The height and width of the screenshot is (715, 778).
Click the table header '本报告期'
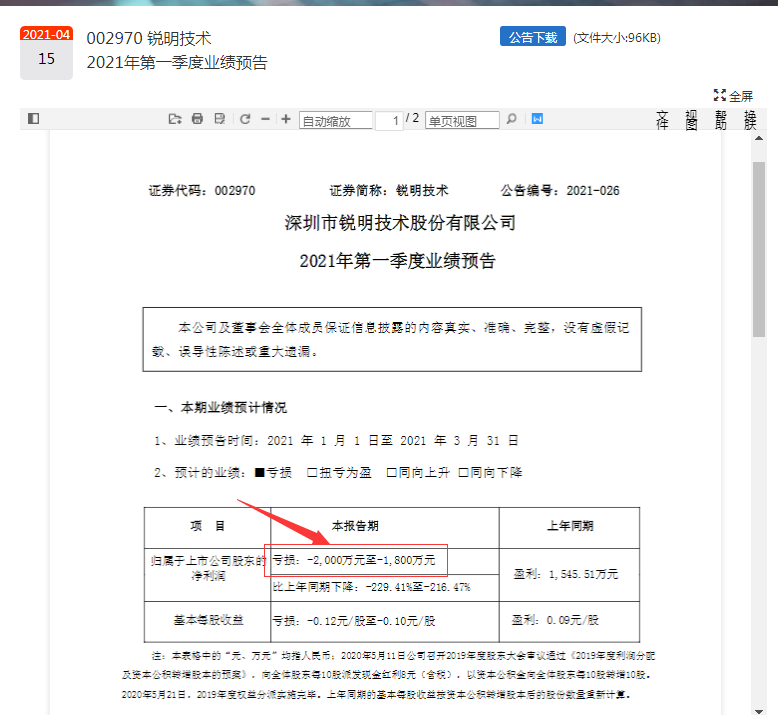pos(355,526)
